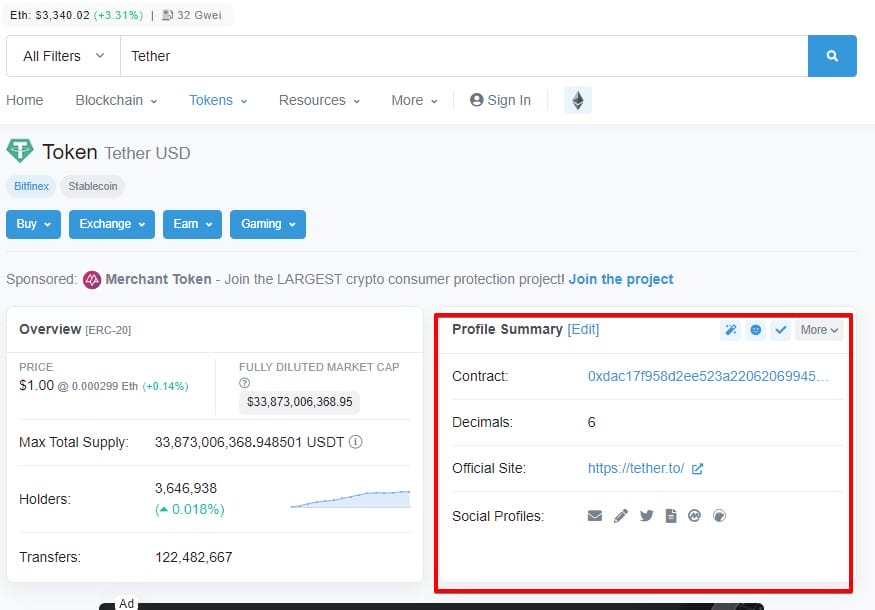
Task: Click the Eth price $3,340.02 at top
Action: (62, 15)
